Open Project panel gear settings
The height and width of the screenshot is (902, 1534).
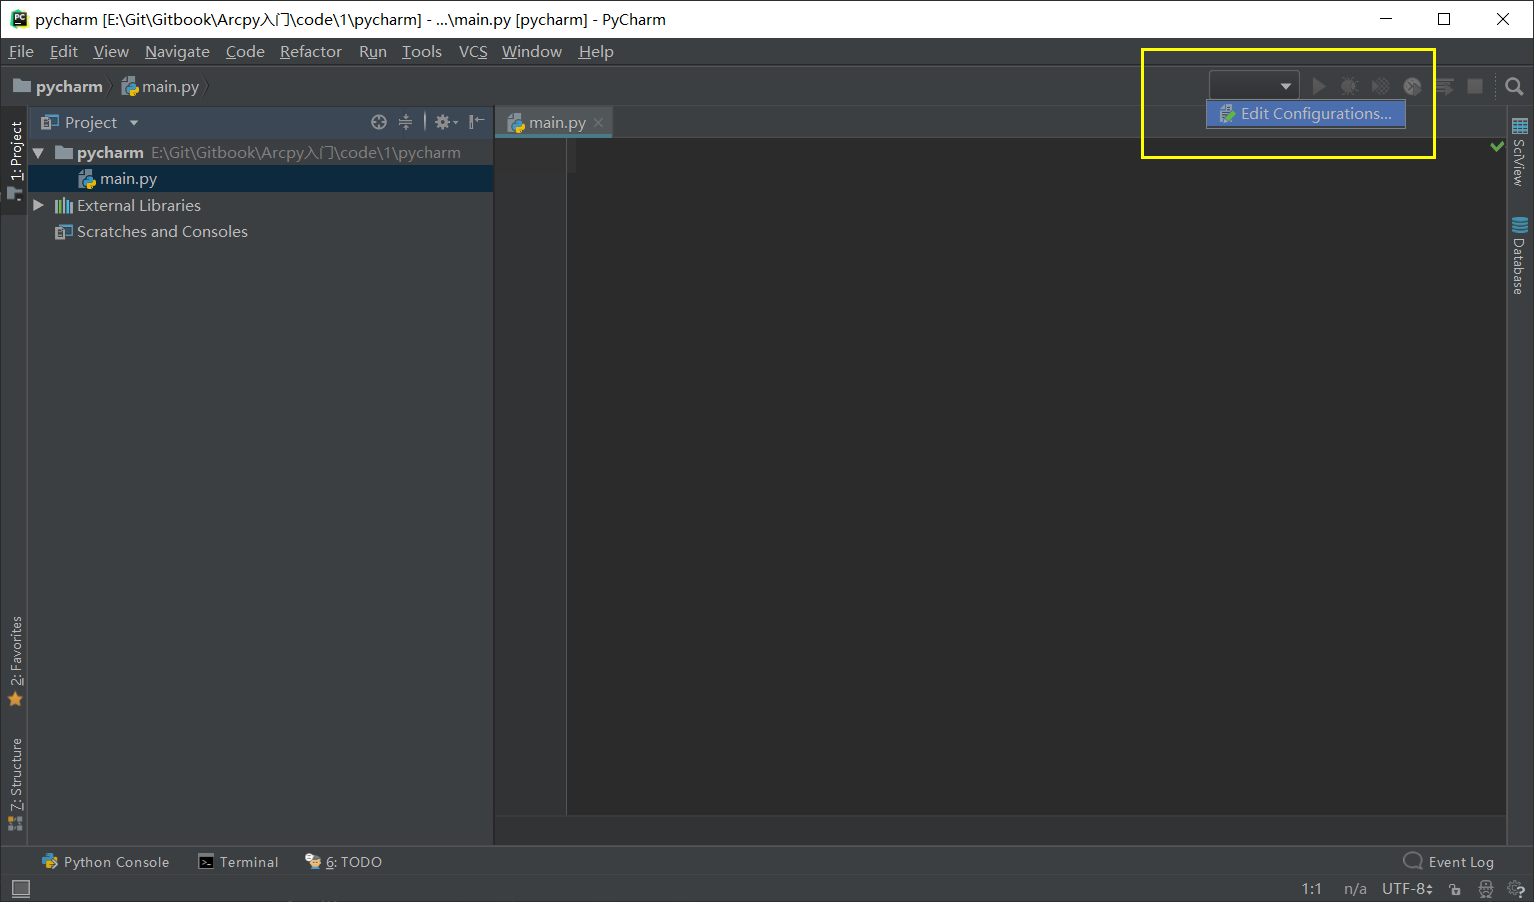[445, 122]
